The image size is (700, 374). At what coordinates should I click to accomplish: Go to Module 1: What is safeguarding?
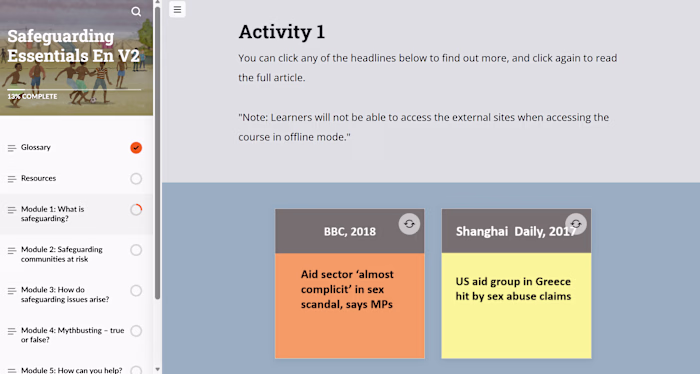(52, 214)
